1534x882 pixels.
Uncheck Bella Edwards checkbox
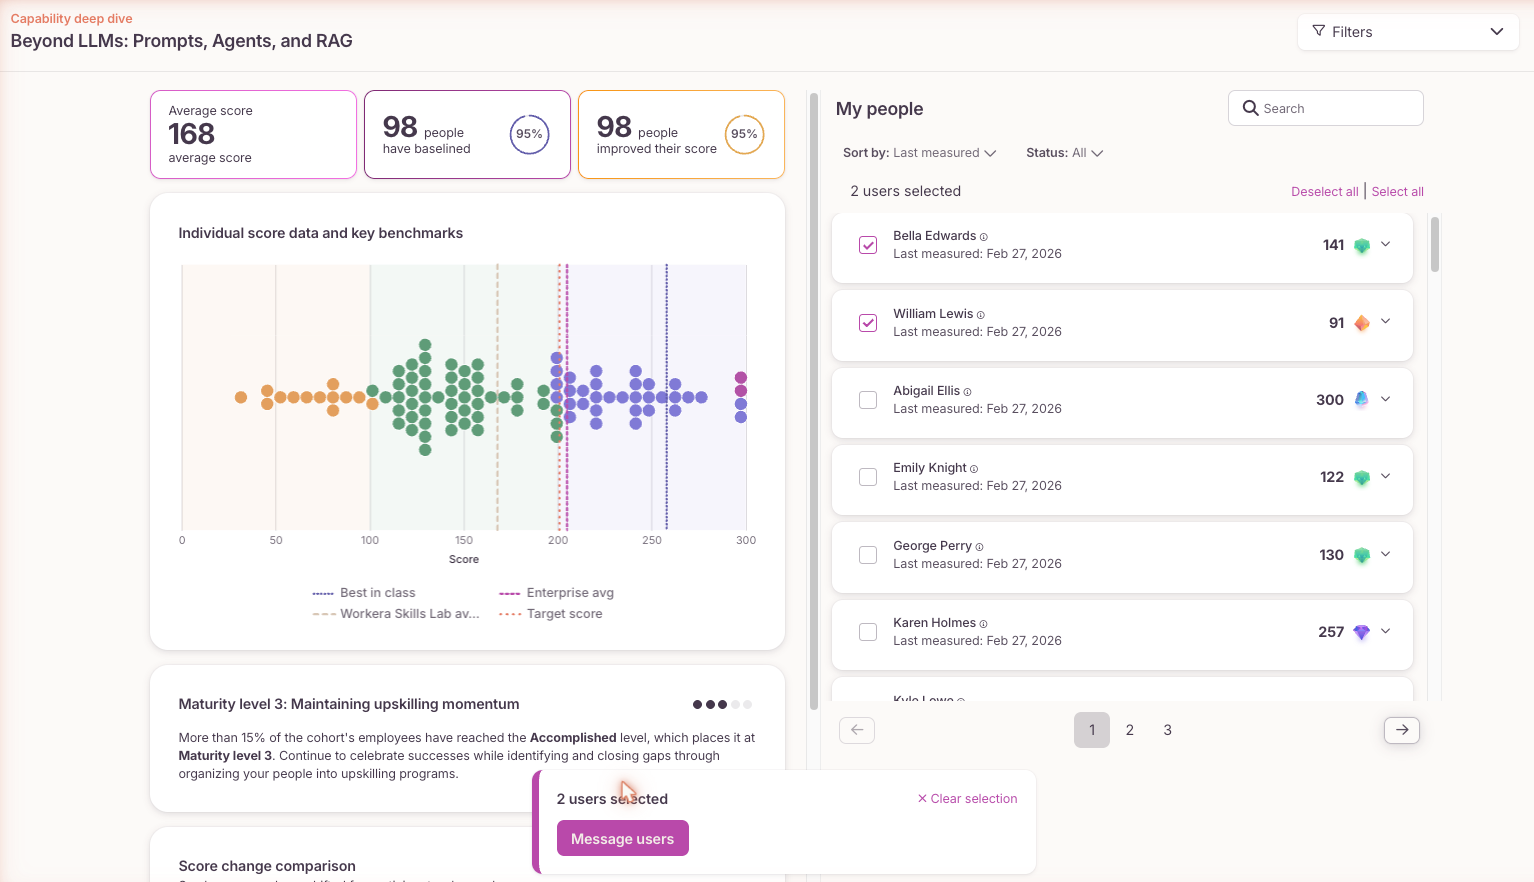pyautogui.click(x=868, y=245)
